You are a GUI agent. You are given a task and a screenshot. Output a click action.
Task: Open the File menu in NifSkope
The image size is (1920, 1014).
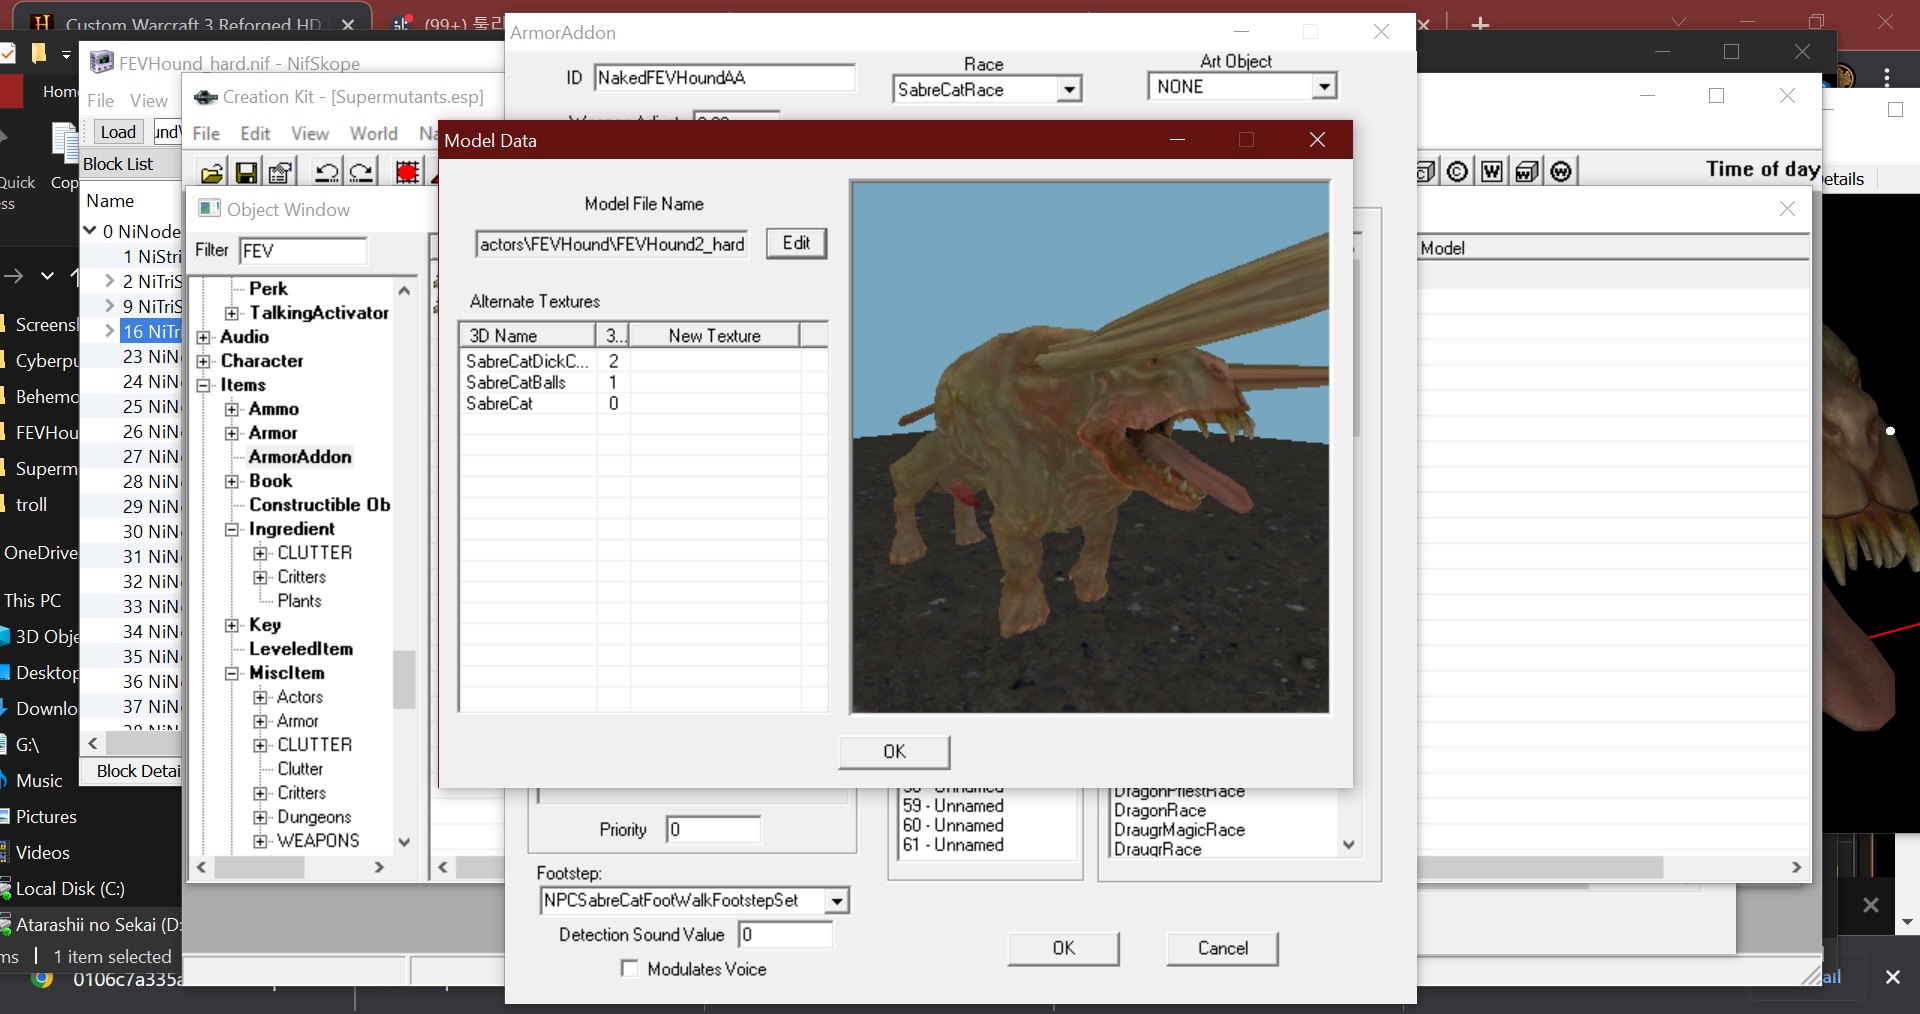[x=100, y=100]
